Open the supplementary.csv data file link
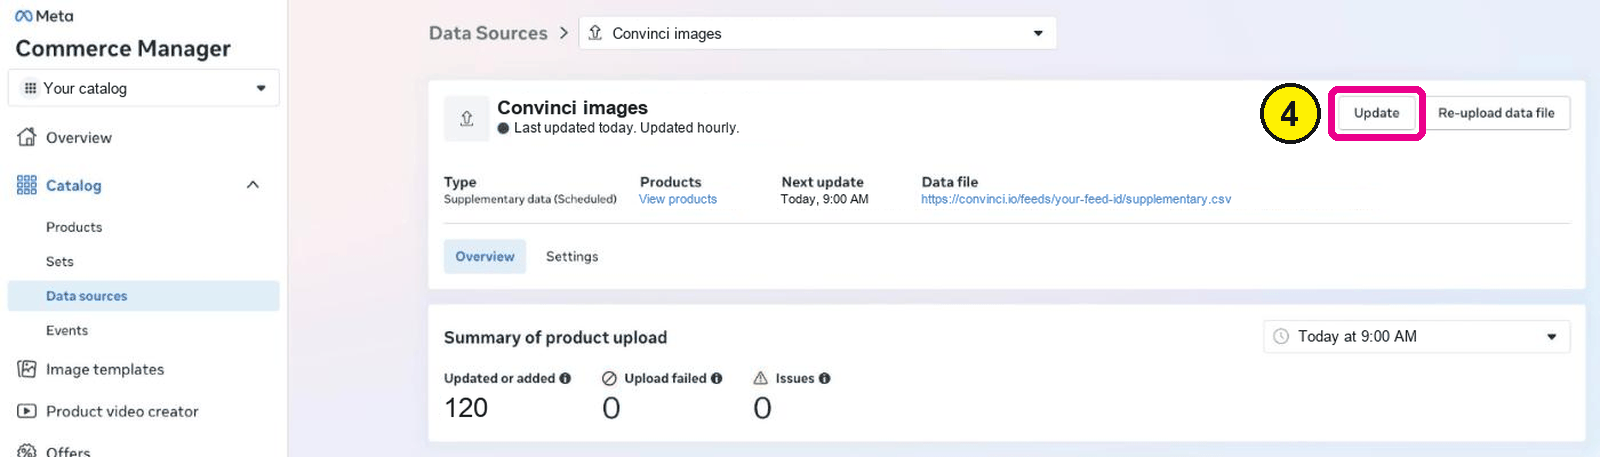 [1076, 199]
